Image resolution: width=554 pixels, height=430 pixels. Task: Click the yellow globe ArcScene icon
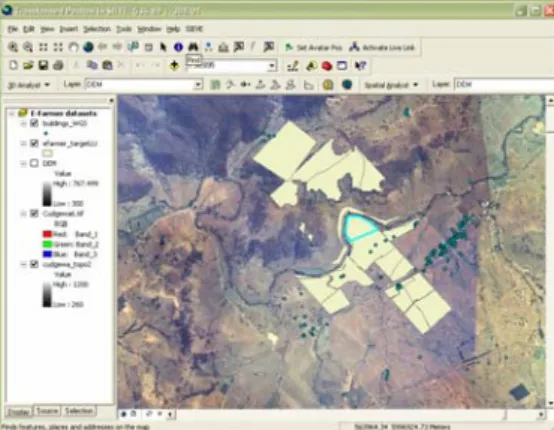click(328, 85)
